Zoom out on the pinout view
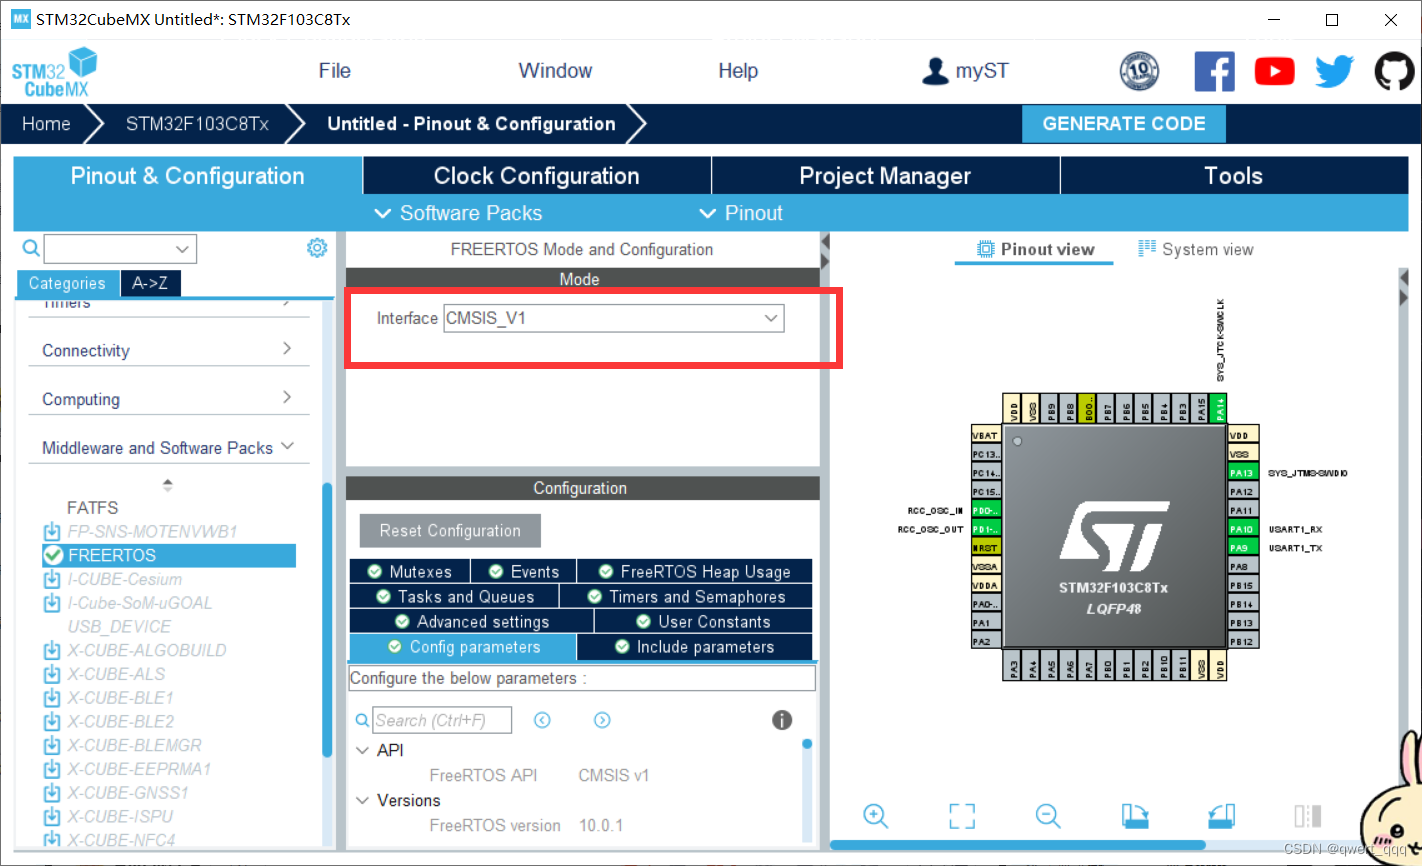The width and height of the screenshot is (1422, 866). pos(1048,816)
